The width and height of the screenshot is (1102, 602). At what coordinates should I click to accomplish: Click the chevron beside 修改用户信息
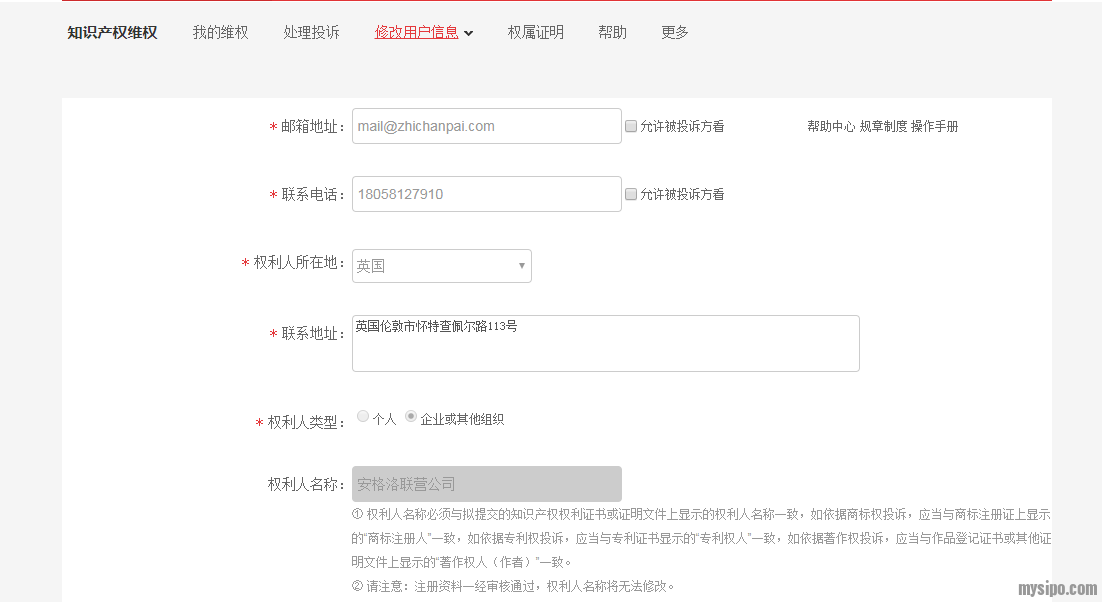(x=469, y=33)
